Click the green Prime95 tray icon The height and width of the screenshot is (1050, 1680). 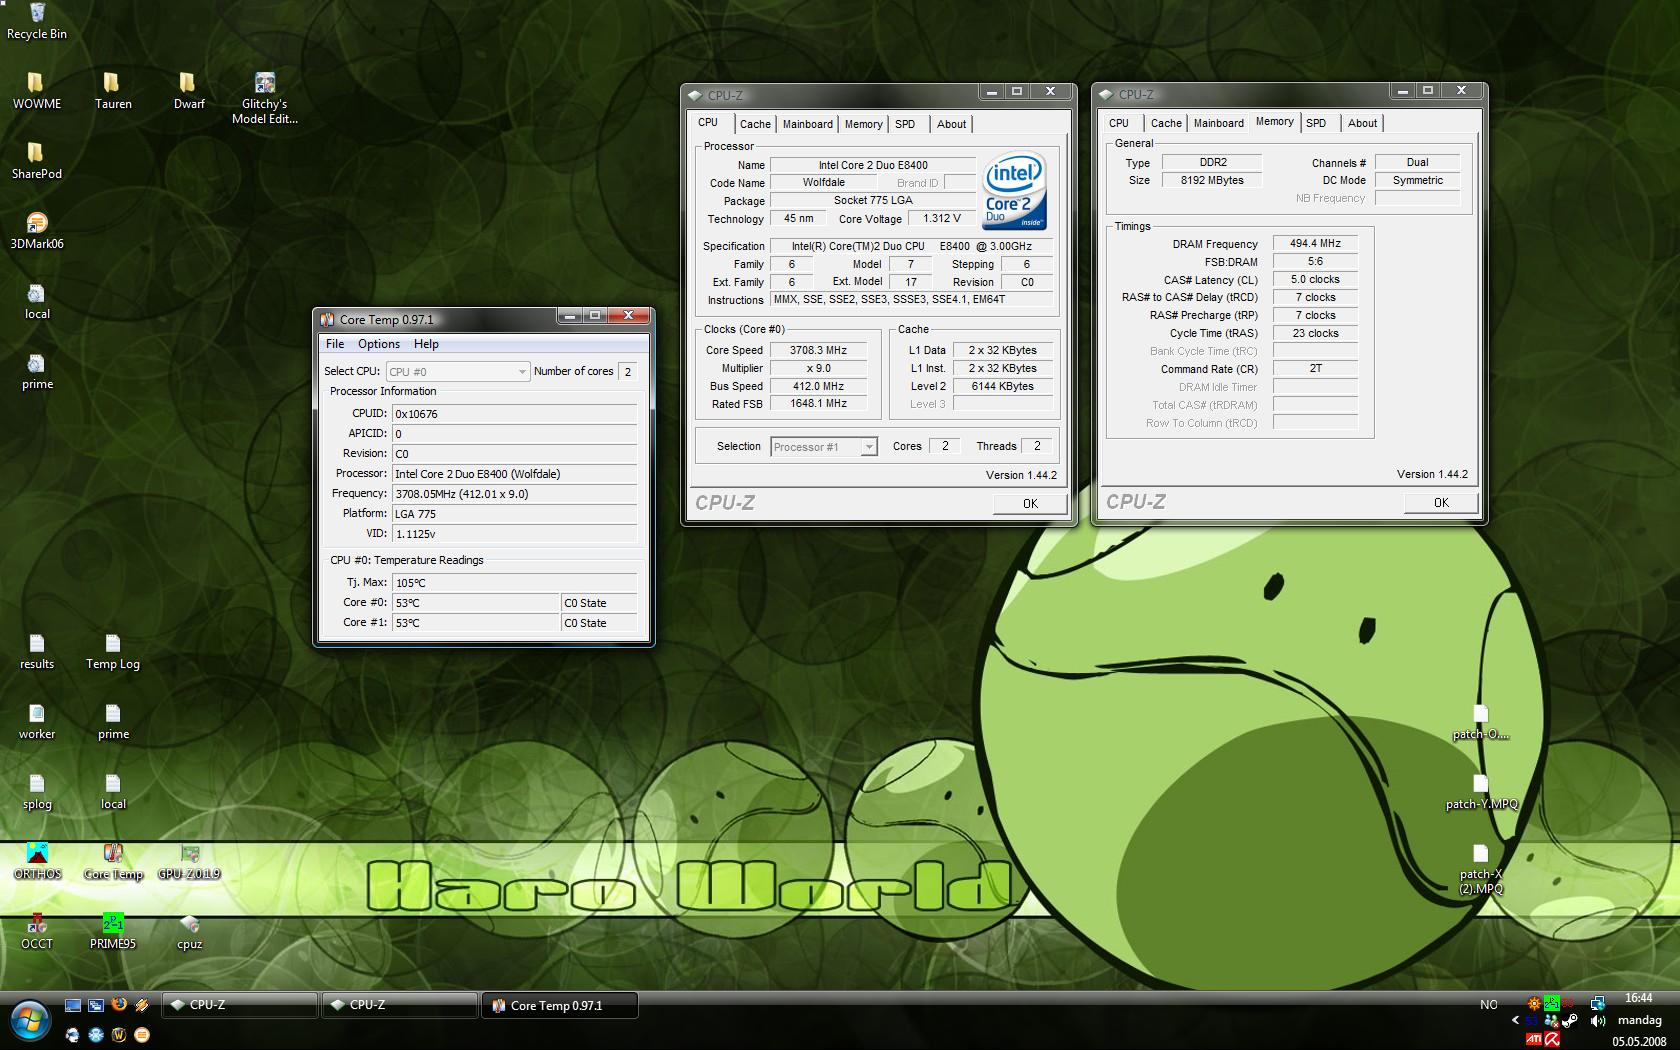tap(1551, 1003)
